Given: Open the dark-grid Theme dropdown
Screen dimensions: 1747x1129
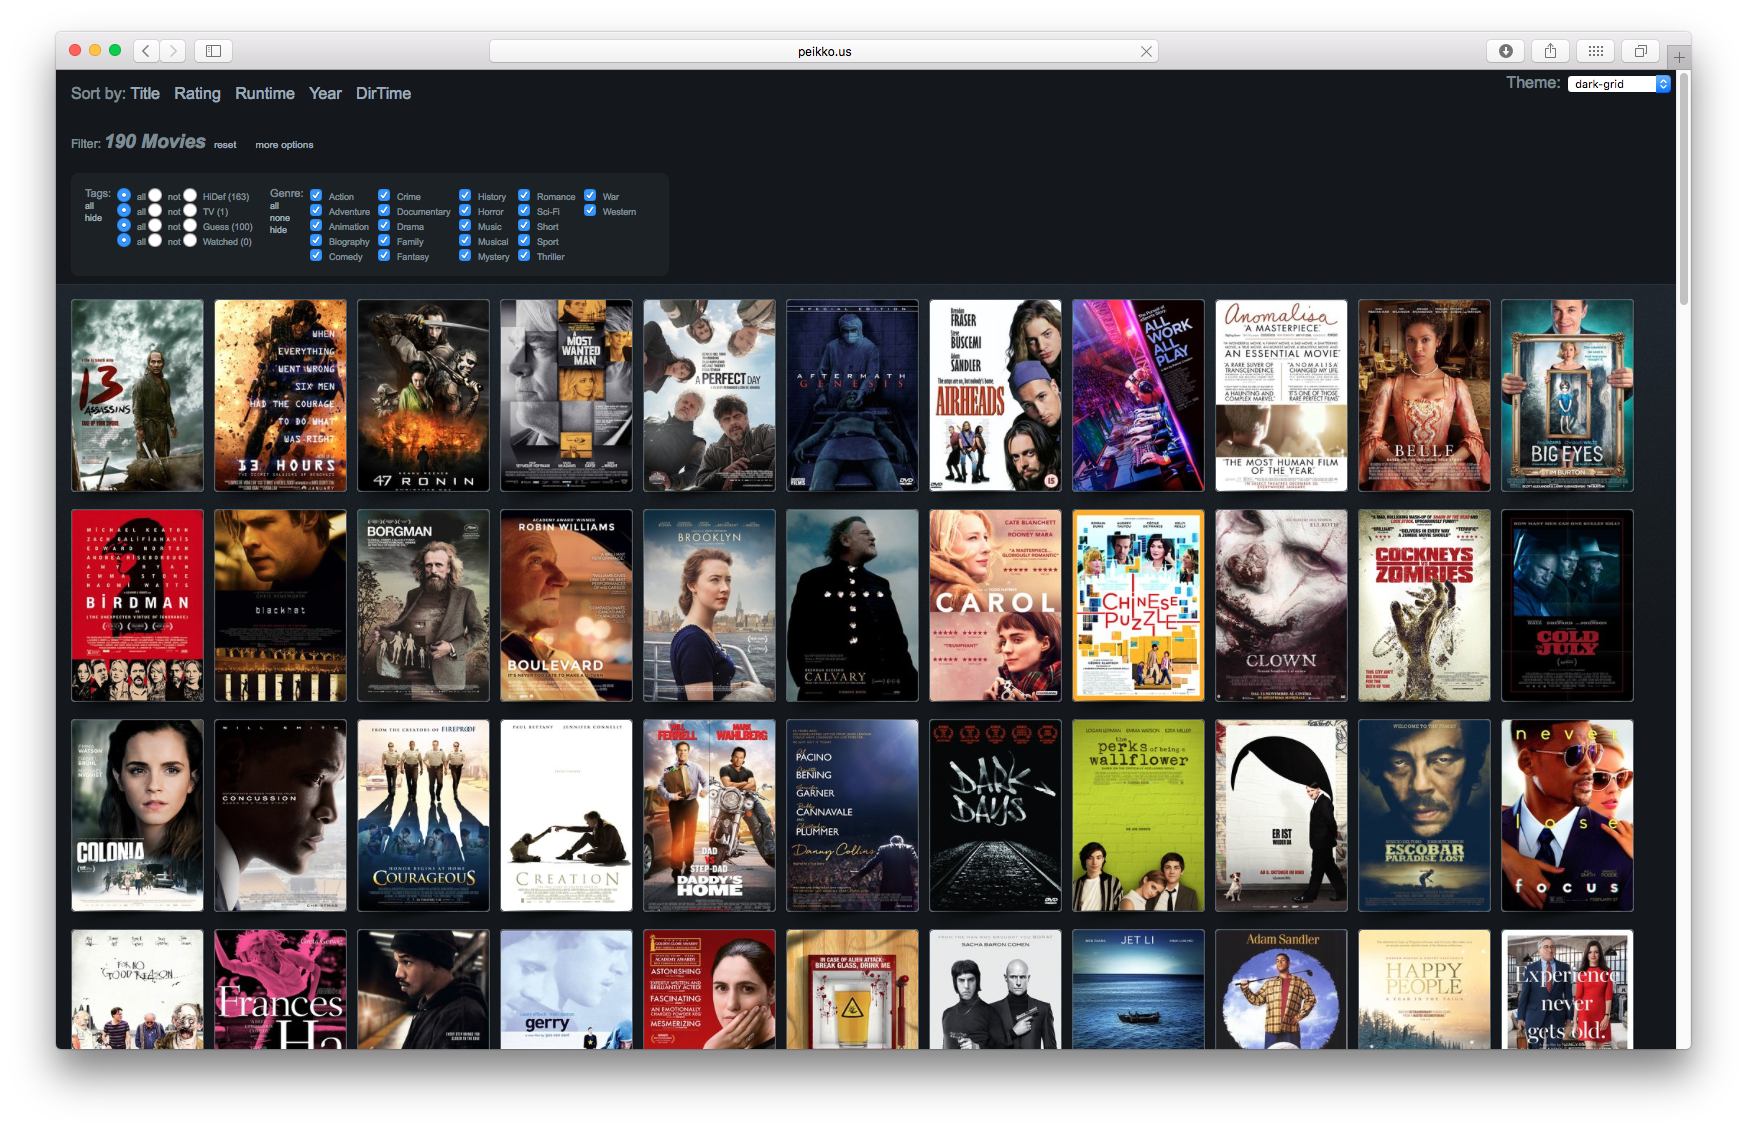Looking at the screenshot, I should [x=1618, y=83].
